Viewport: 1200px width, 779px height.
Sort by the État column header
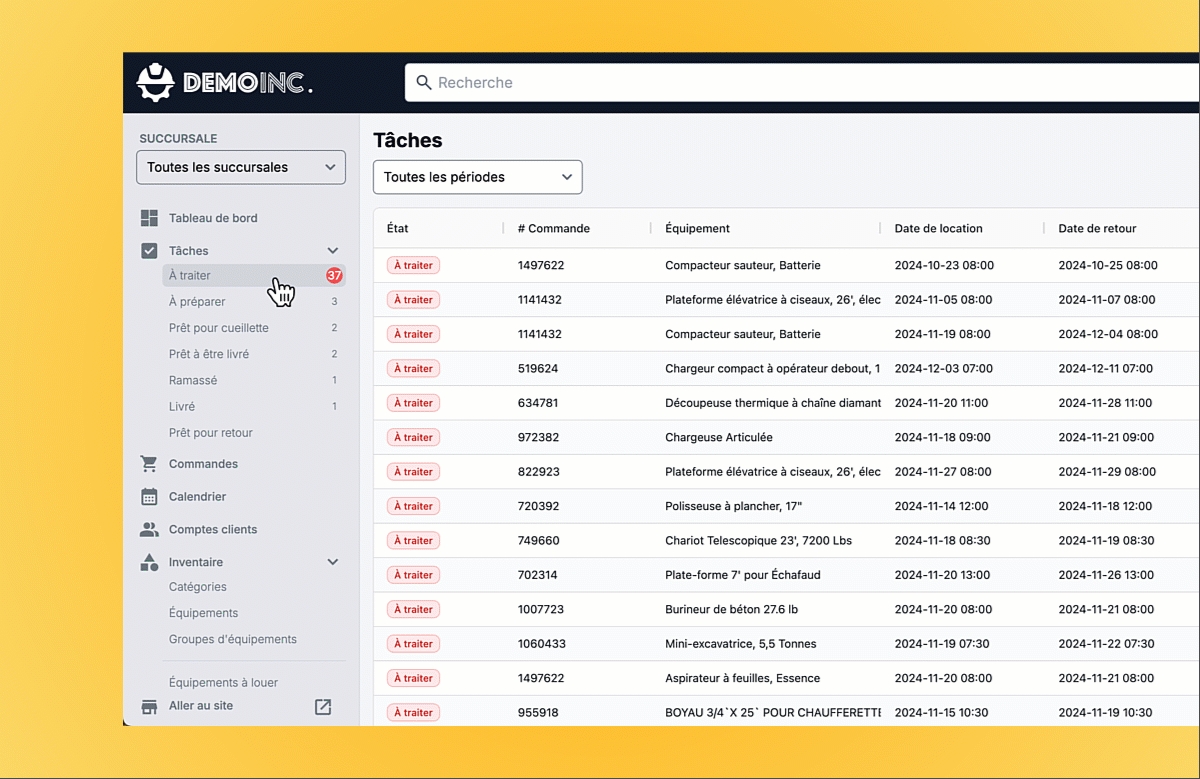[x=398, y=228]
